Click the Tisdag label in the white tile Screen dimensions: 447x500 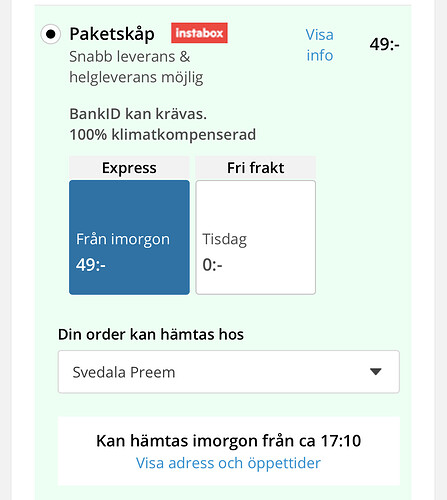coord(225,240)
